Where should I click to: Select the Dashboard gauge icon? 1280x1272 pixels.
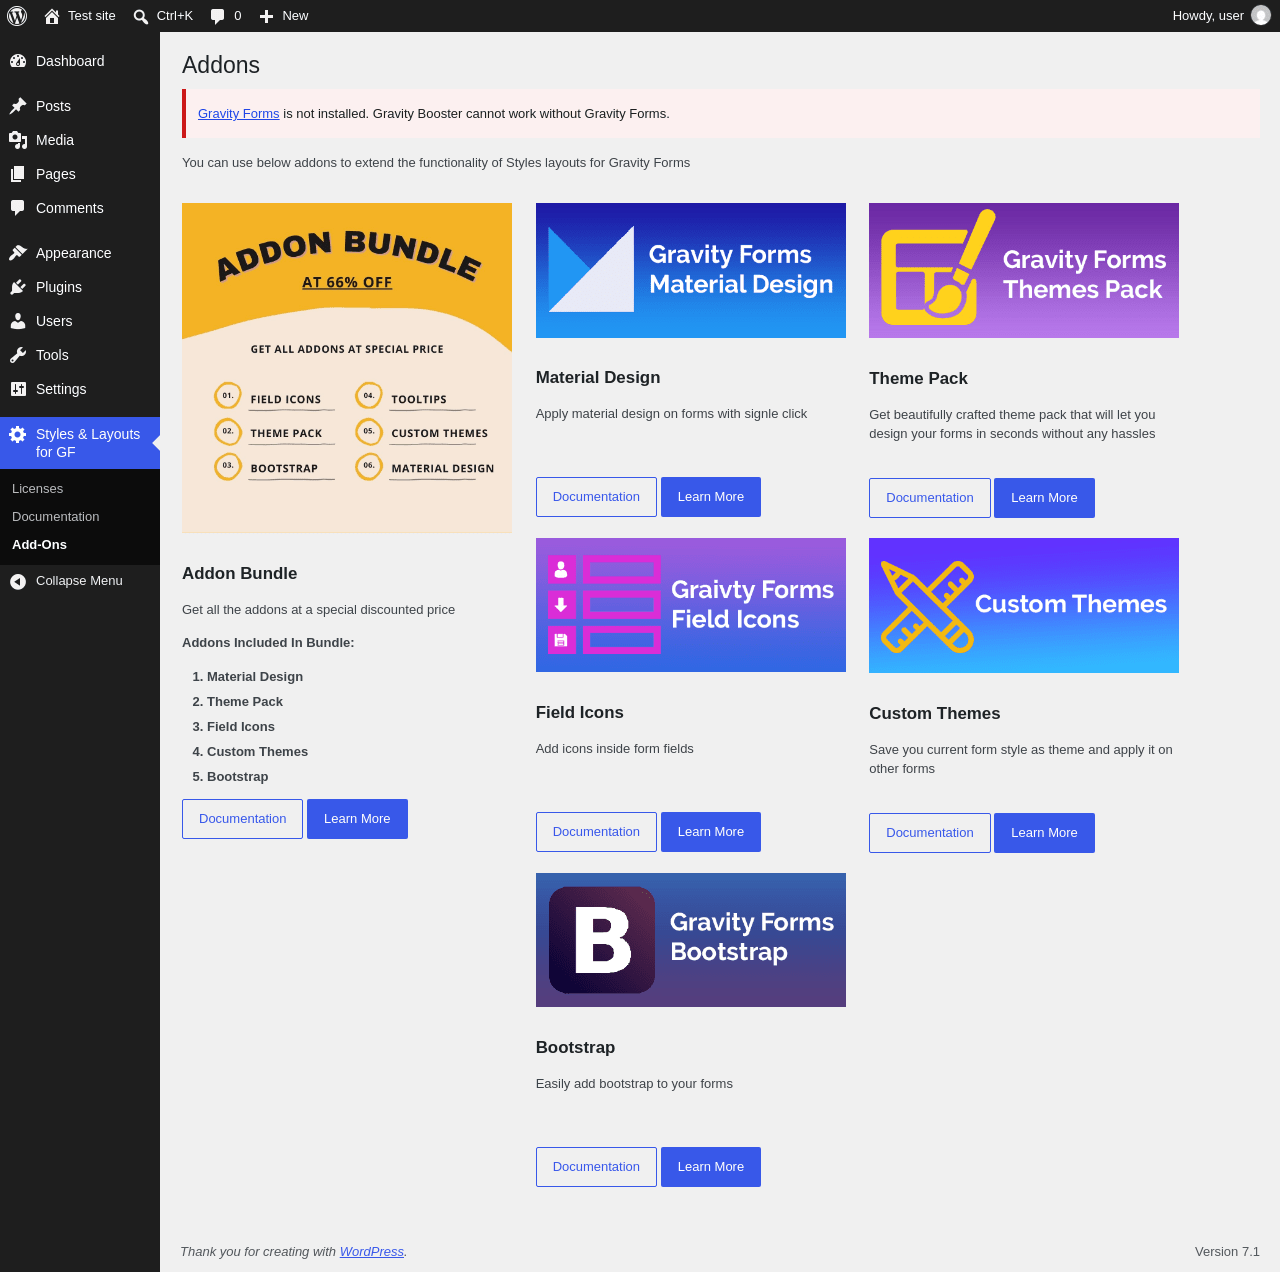point(18,61)
